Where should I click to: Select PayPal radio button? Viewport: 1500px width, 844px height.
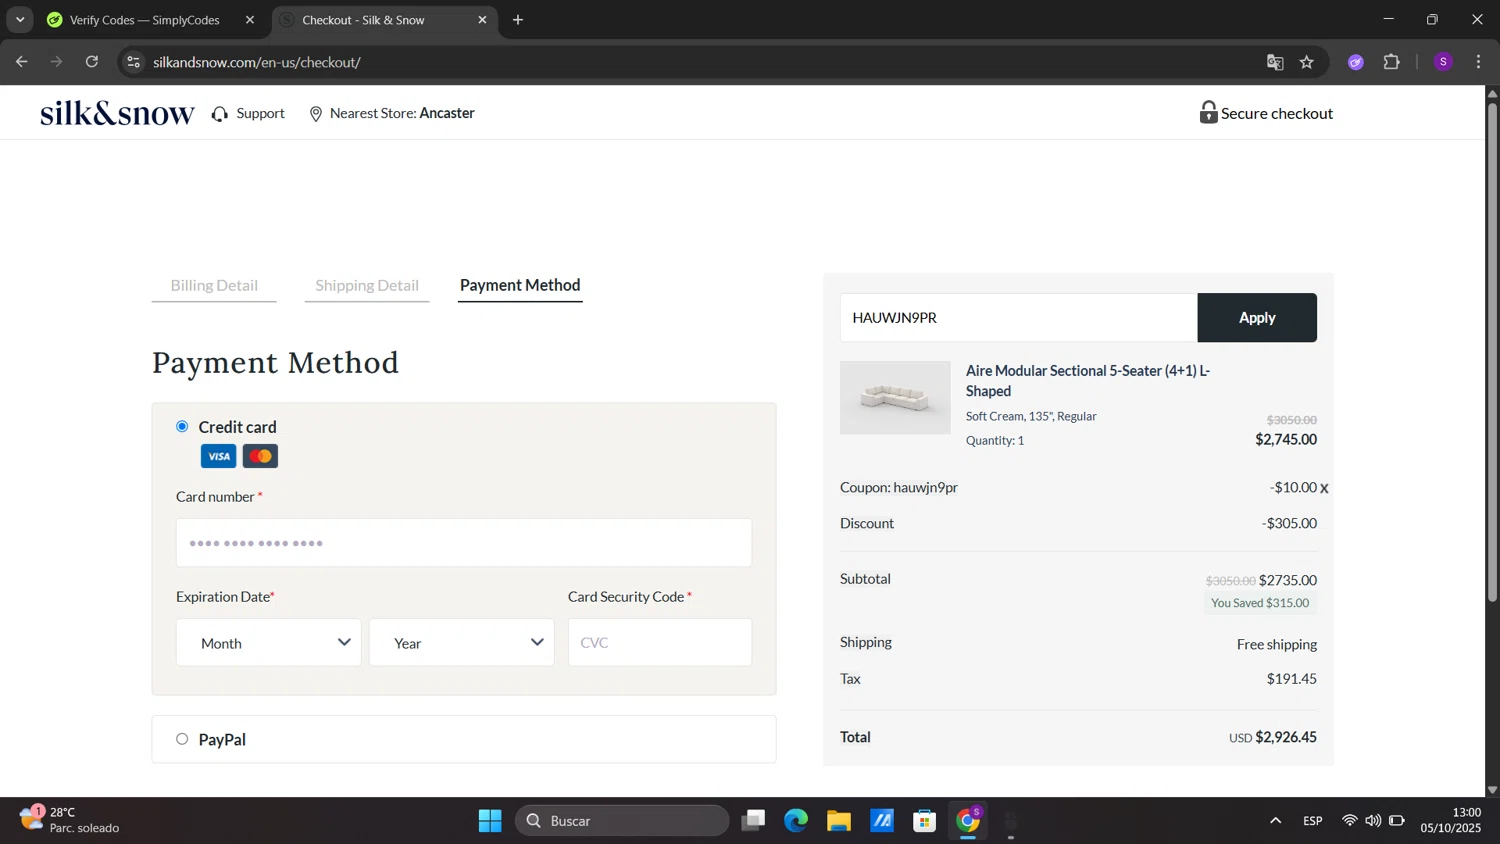(x=182, y=739)
